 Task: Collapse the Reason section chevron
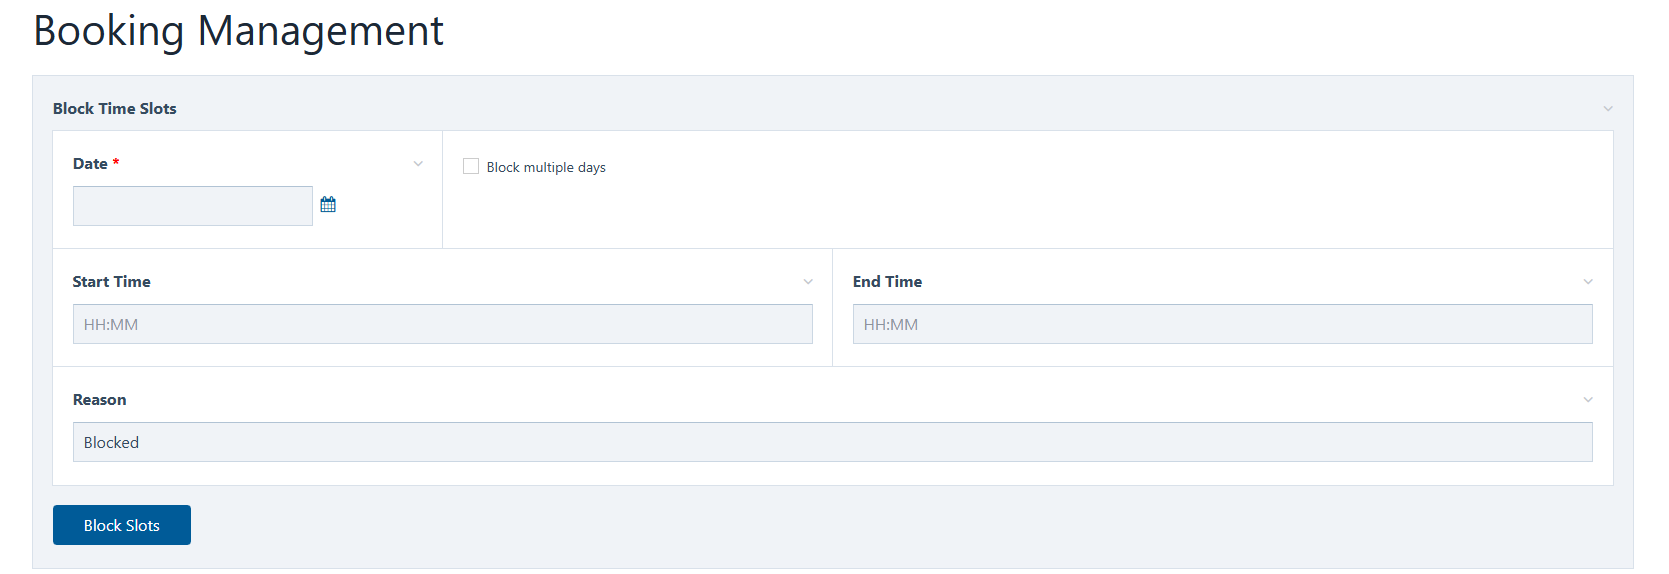click(1588, 400)
